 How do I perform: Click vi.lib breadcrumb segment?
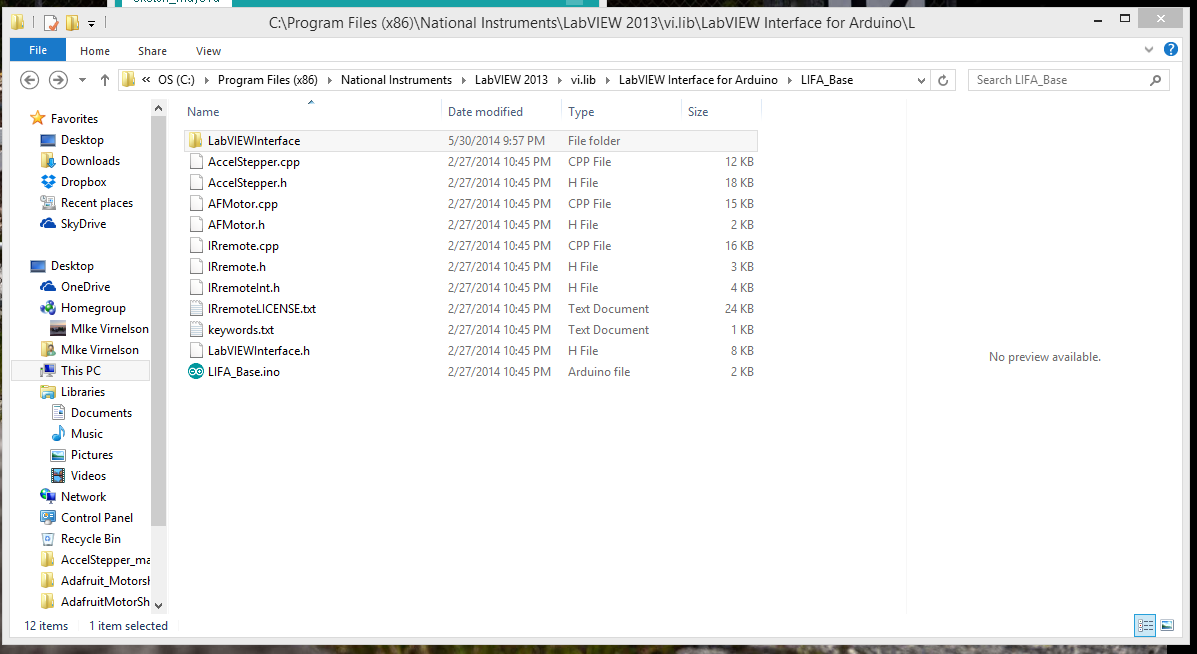click(x=582, y=80)
